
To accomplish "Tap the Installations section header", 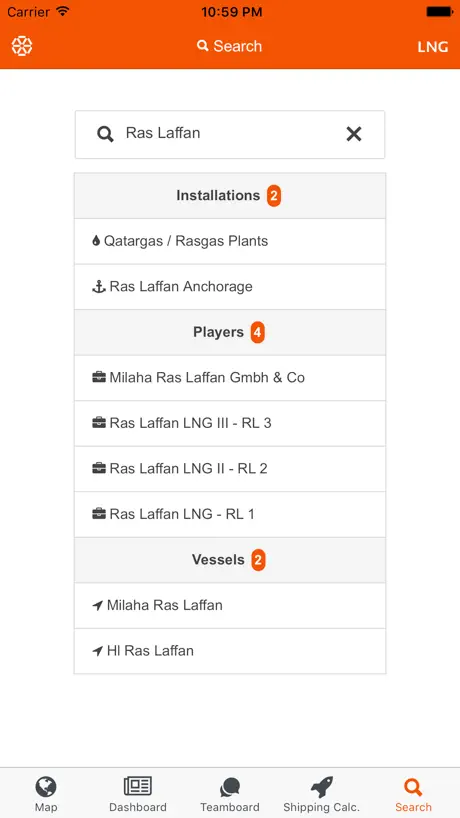I will tap(230, 196).
